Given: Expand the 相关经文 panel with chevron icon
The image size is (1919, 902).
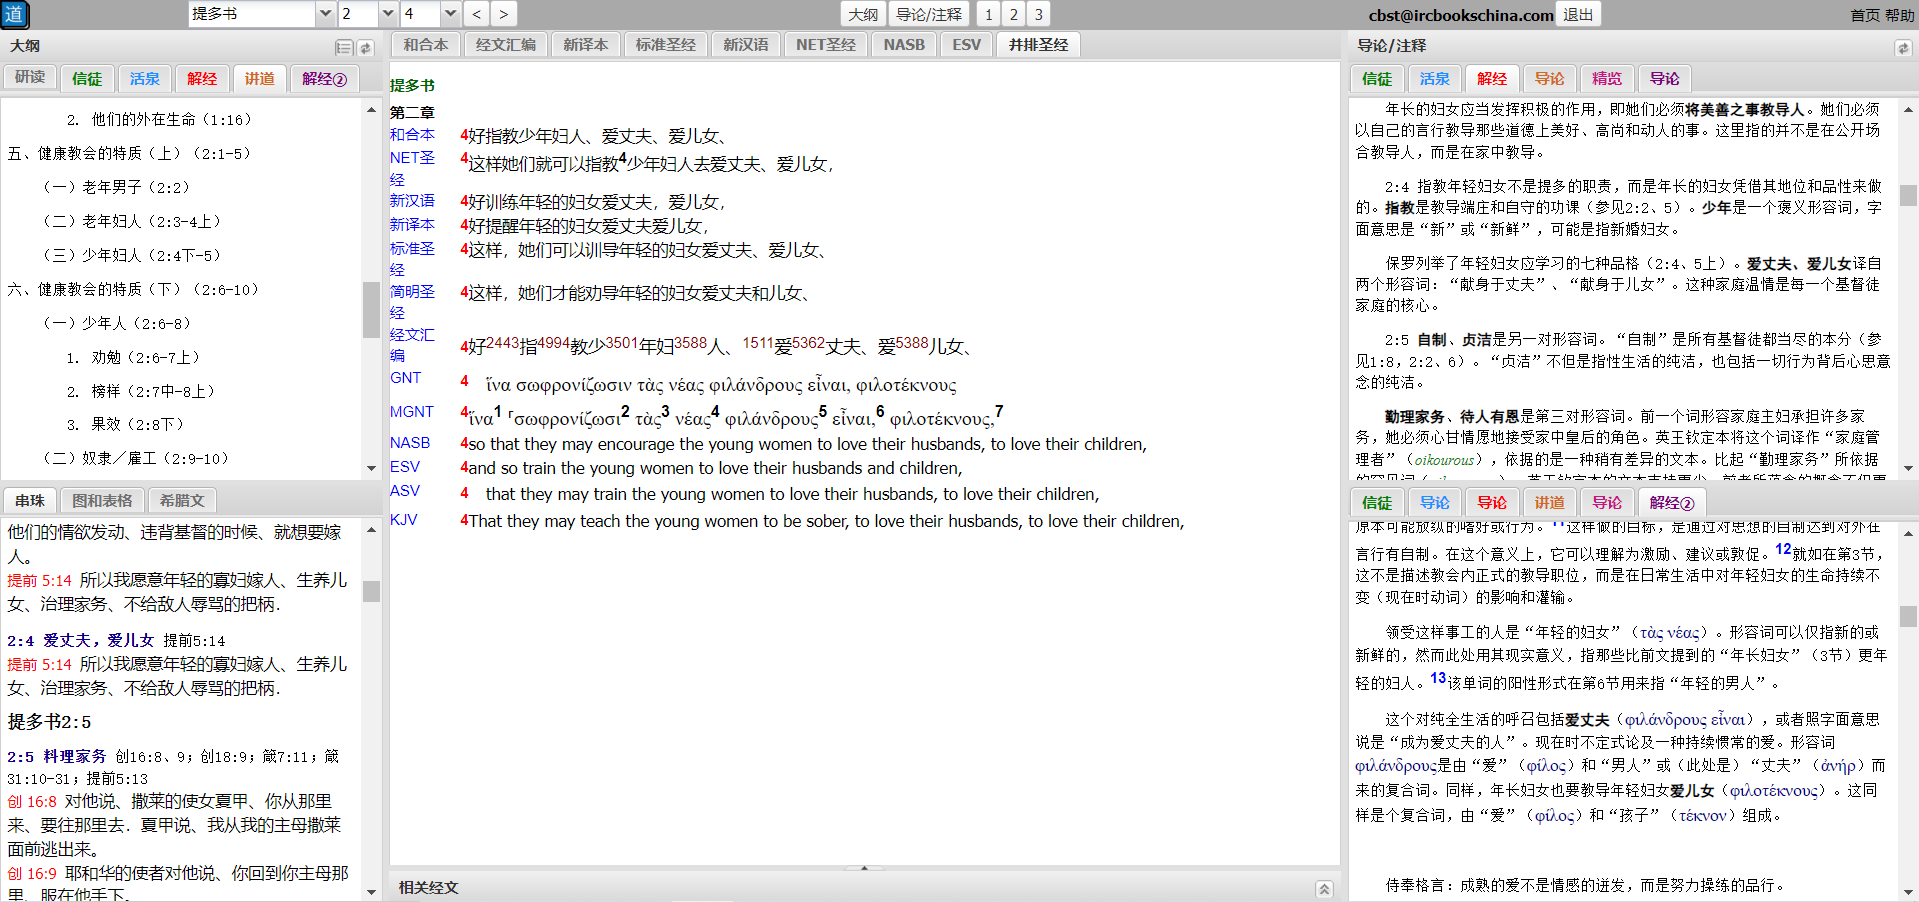Looking at the screenshot, I should pyautogui.click(x=1324, y=888).
